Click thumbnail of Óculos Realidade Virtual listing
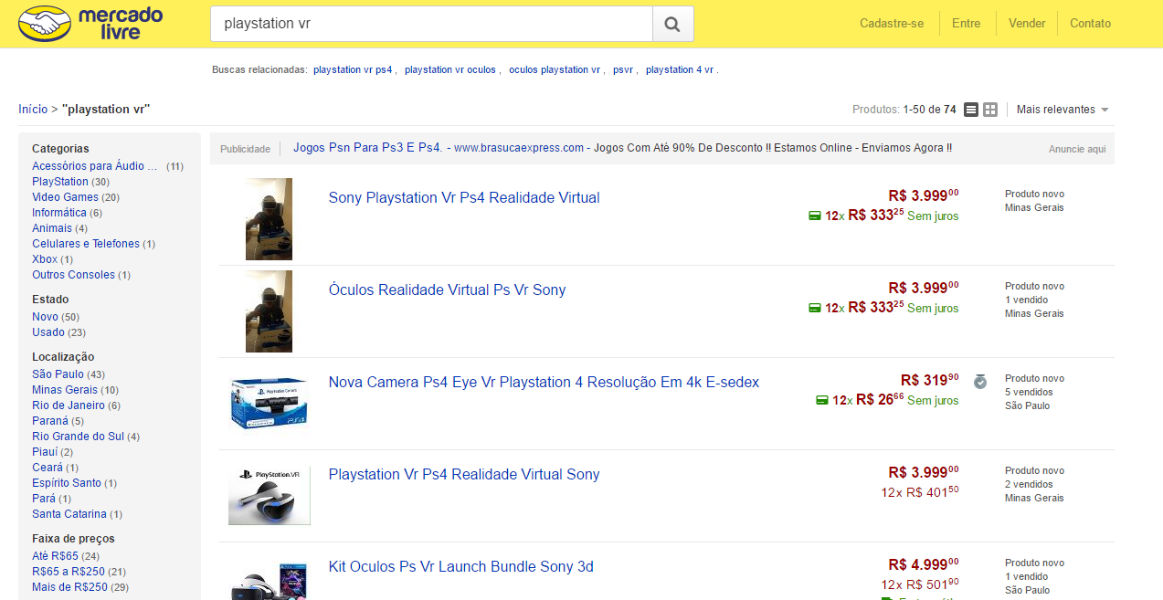 (268, 311)
